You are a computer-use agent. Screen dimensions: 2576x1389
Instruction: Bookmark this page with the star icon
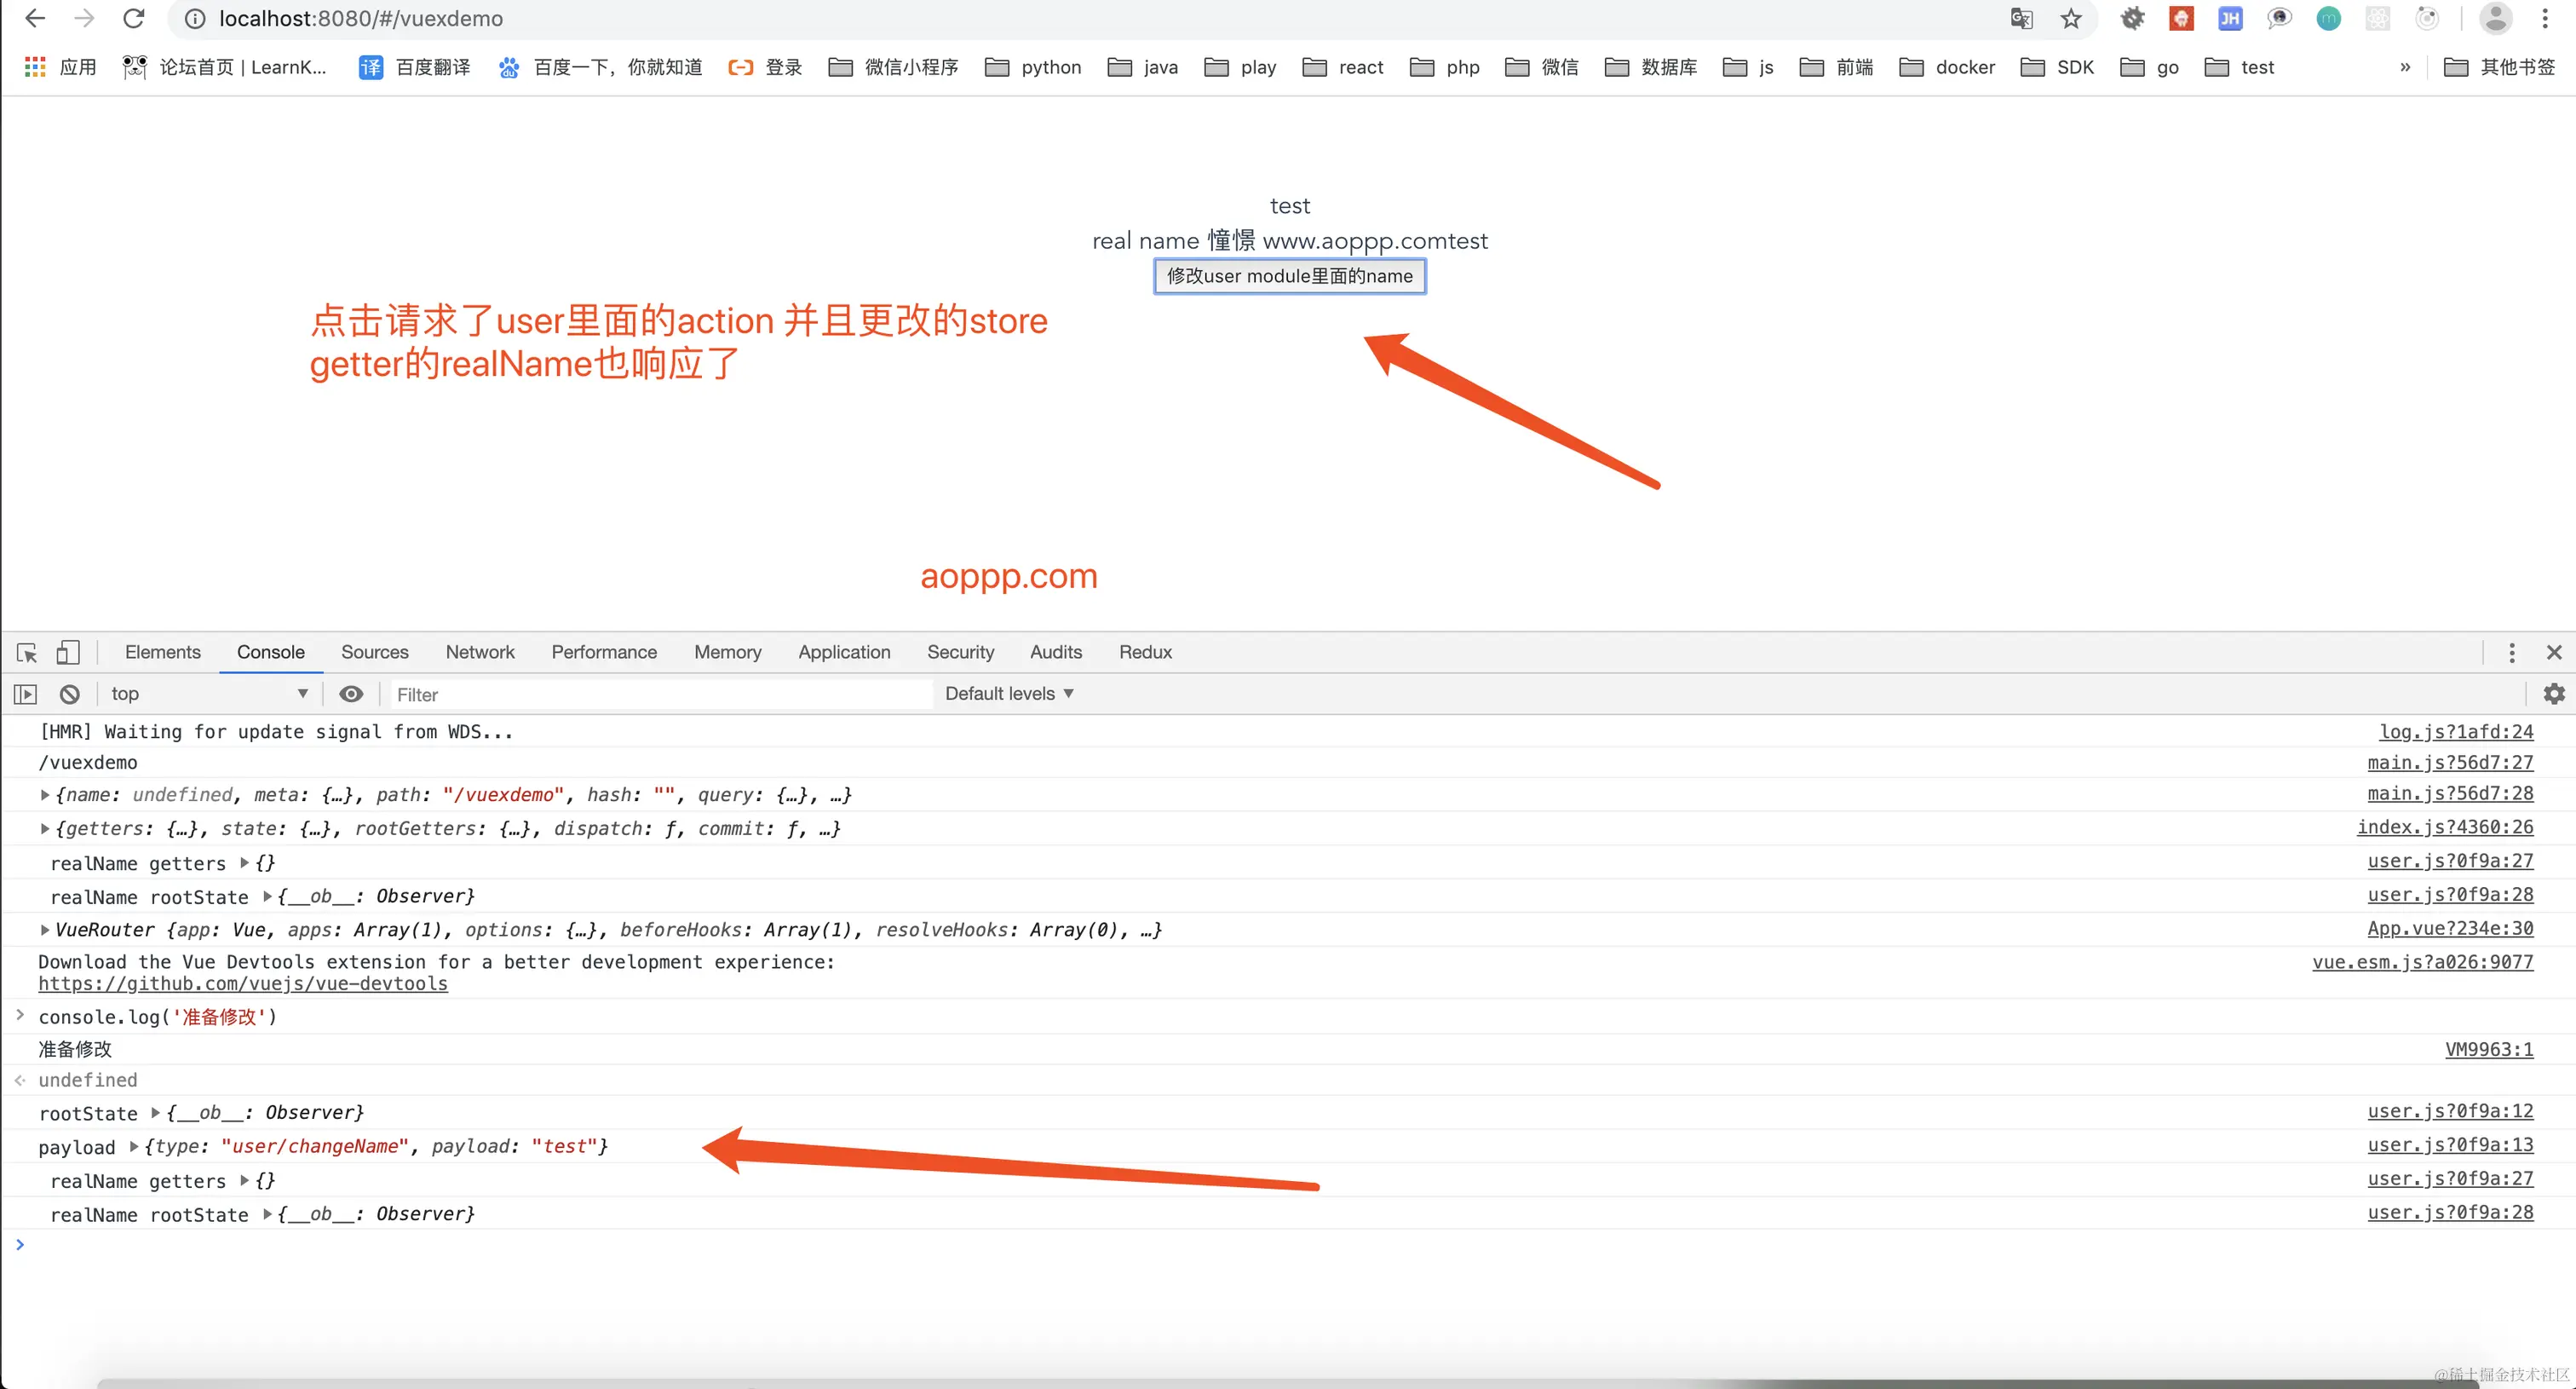pyautogui.click(x=2071, y=19)
